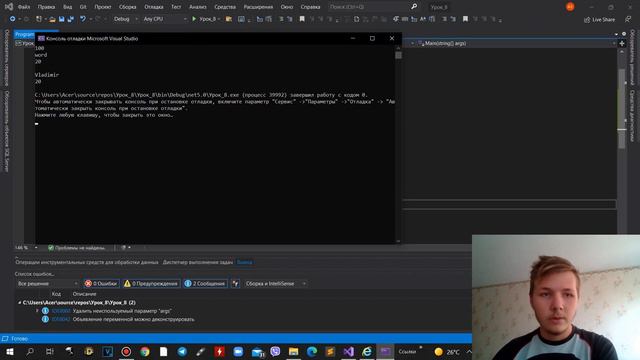
Task: Open the second message code link
Action: 60,319
